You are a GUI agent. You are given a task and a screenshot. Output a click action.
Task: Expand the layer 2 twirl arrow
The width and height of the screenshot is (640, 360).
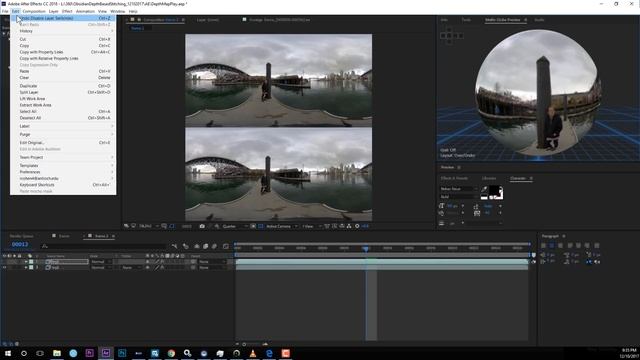pyautogui.click(x=26, y=268)
